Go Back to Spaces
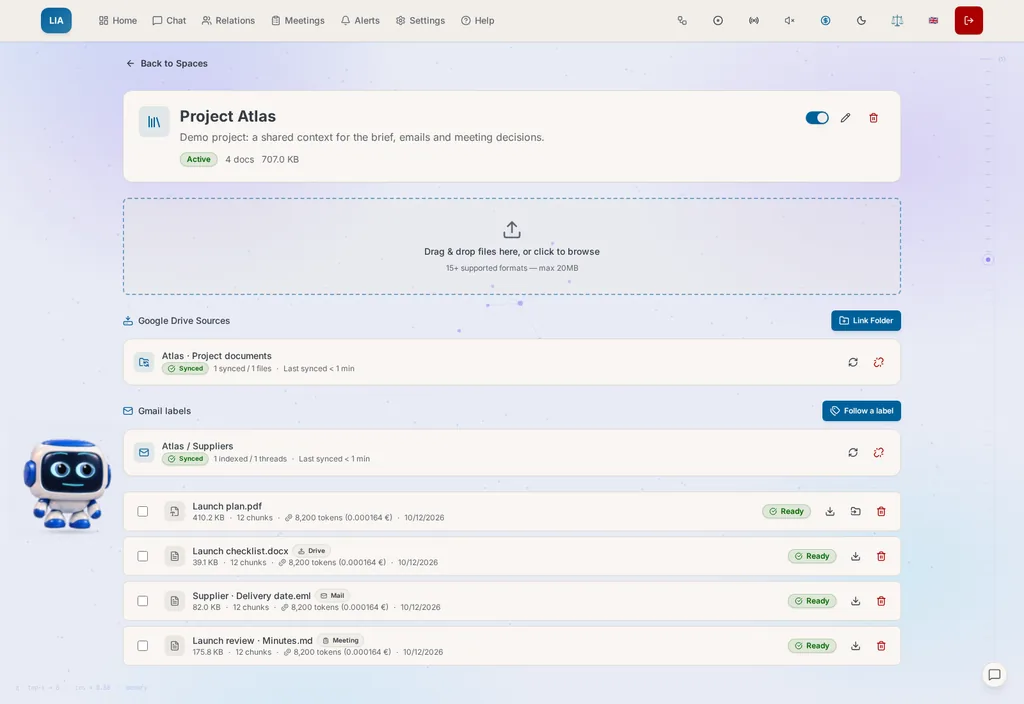This screenshot has height=704, width=1024. coord(167,63)
